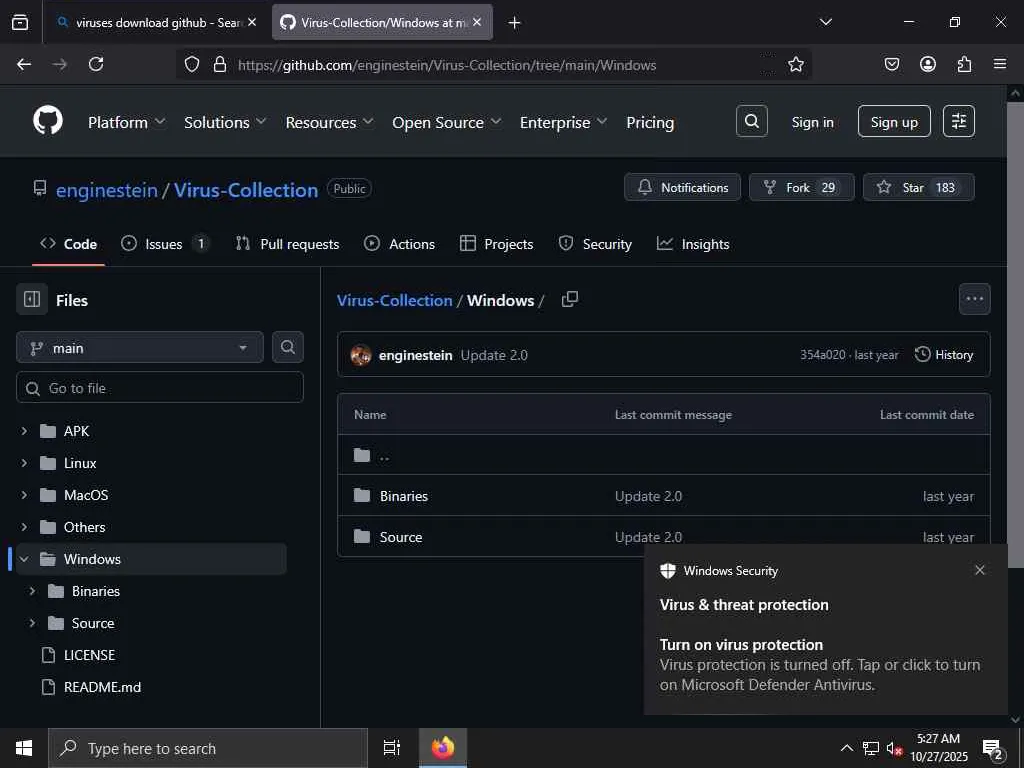This screenshot has height=768, width=1024.
Task: Click the Firefox taskbar icon
Action: click(x=443, y=748)
